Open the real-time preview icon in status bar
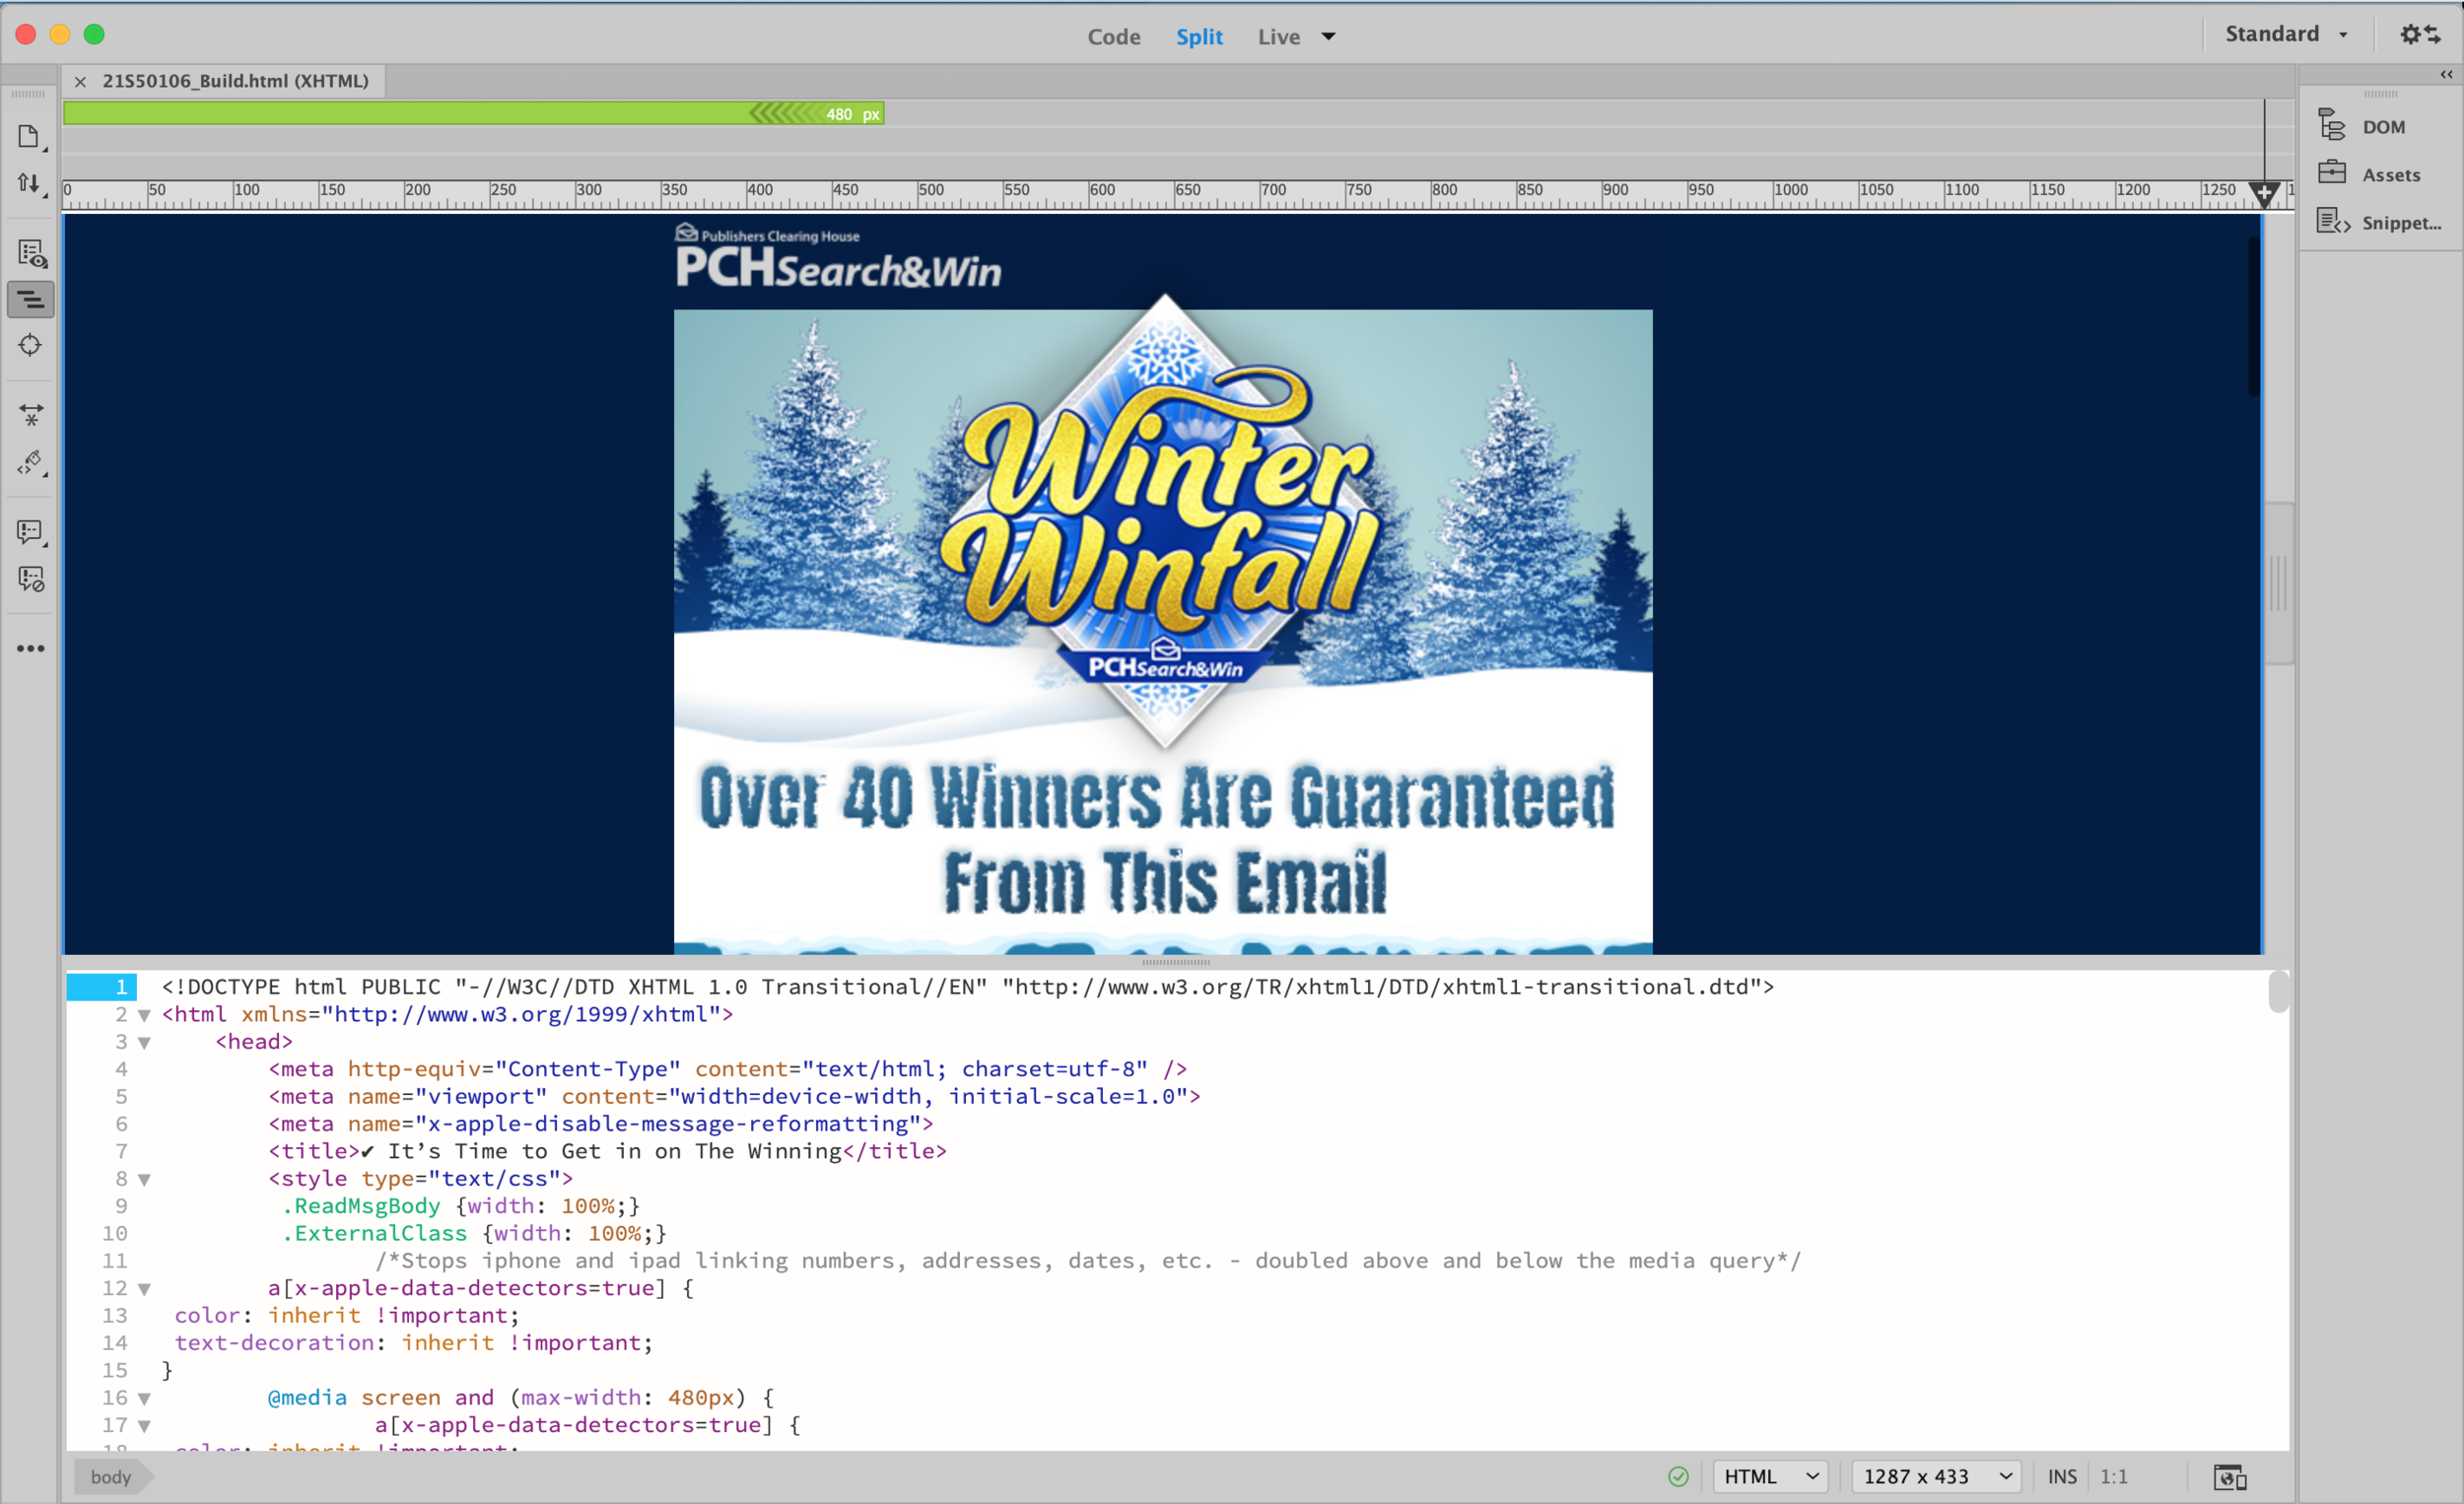This screenshot has width=2464, height=1504. [2229, 1477]
